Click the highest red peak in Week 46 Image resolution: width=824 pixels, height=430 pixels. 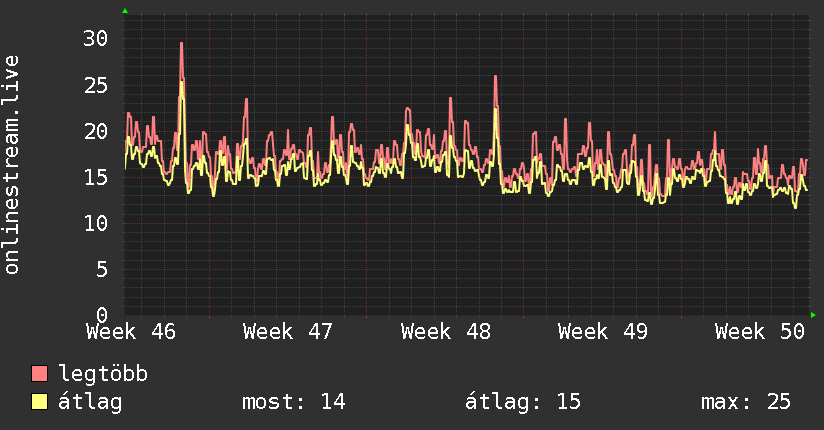(182, 44)
